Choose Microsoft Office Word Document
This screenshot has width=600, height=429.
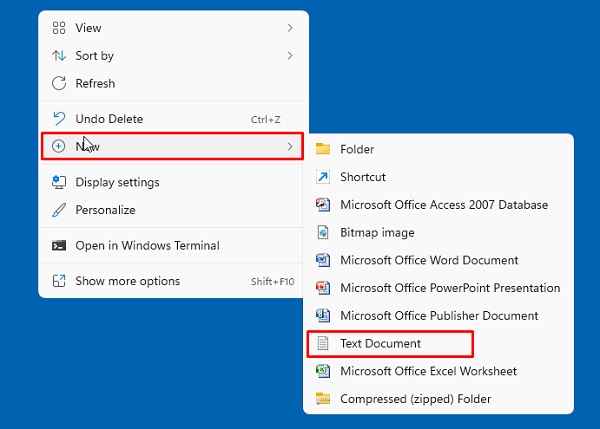[439, 260]
